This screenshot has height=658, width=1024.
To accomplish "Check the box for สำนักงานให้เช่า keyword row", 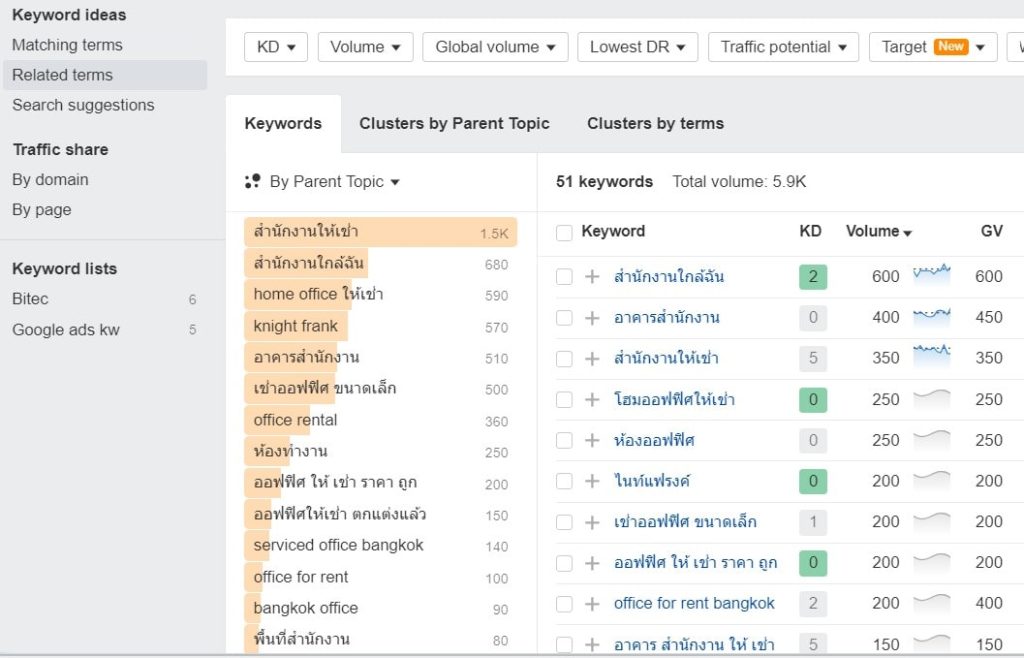I will pyautogui.click(x=564, y=358).
